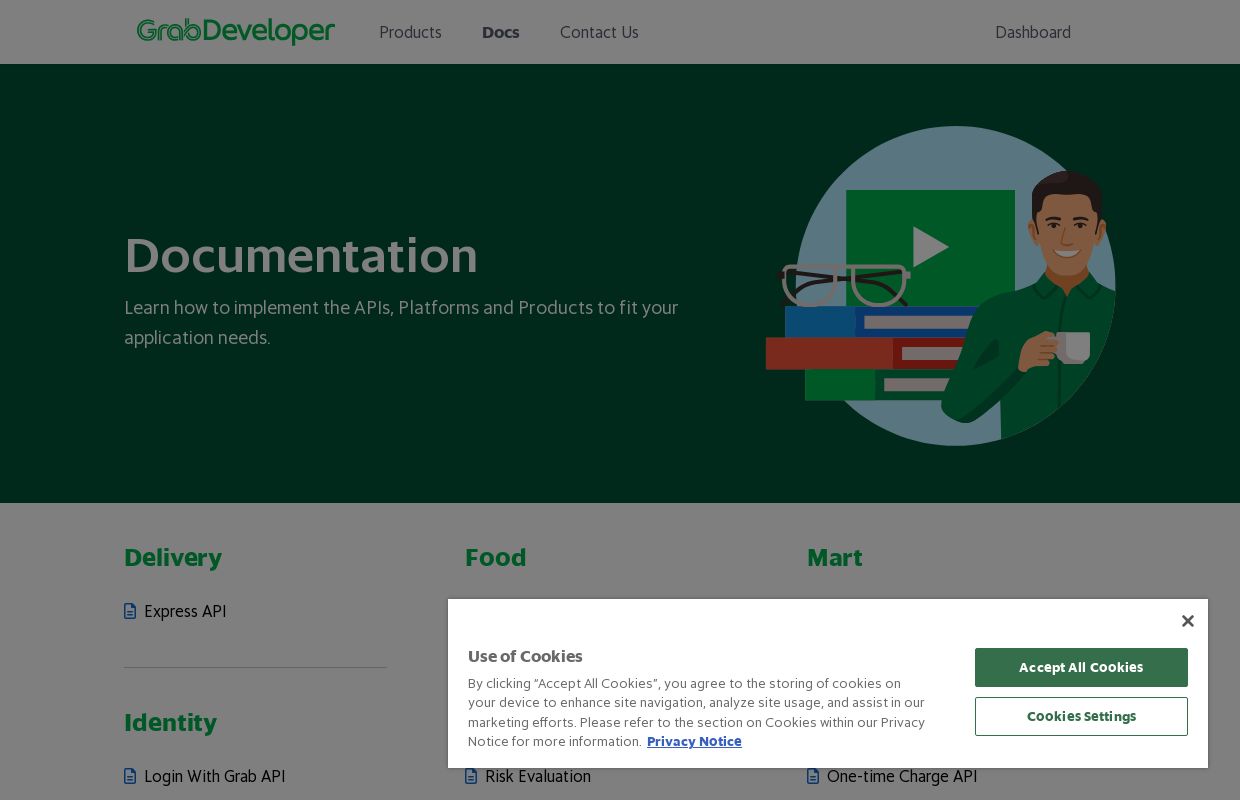This screenshot has height=800, width=1240.
Task: Click the Risk Evaluation document icon
Action: 471,776
